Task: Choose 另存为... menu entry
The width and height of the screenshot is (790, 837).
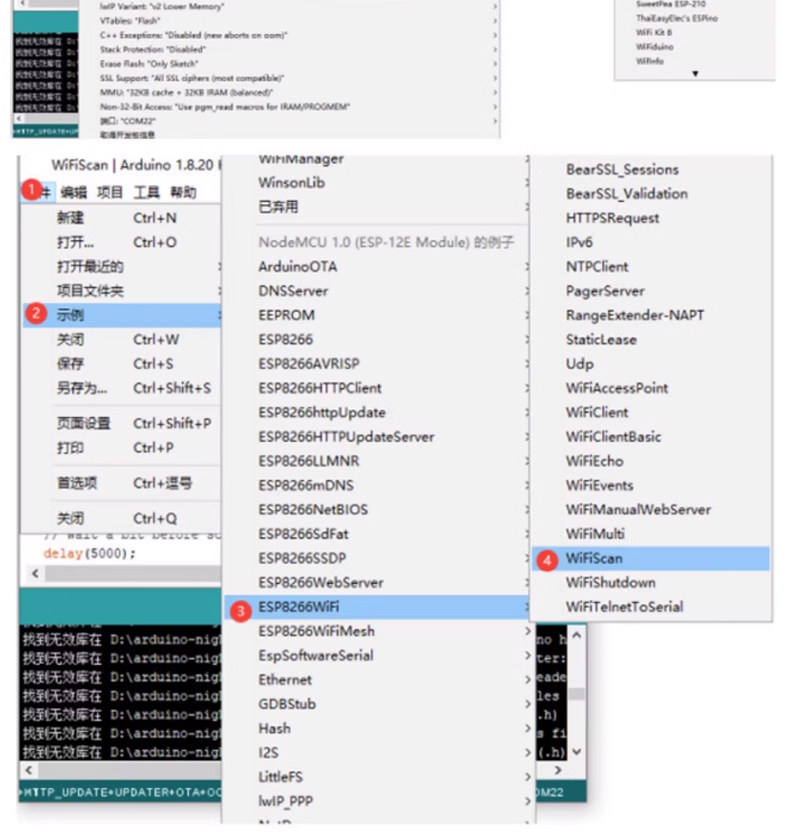Action: [122, 388]
